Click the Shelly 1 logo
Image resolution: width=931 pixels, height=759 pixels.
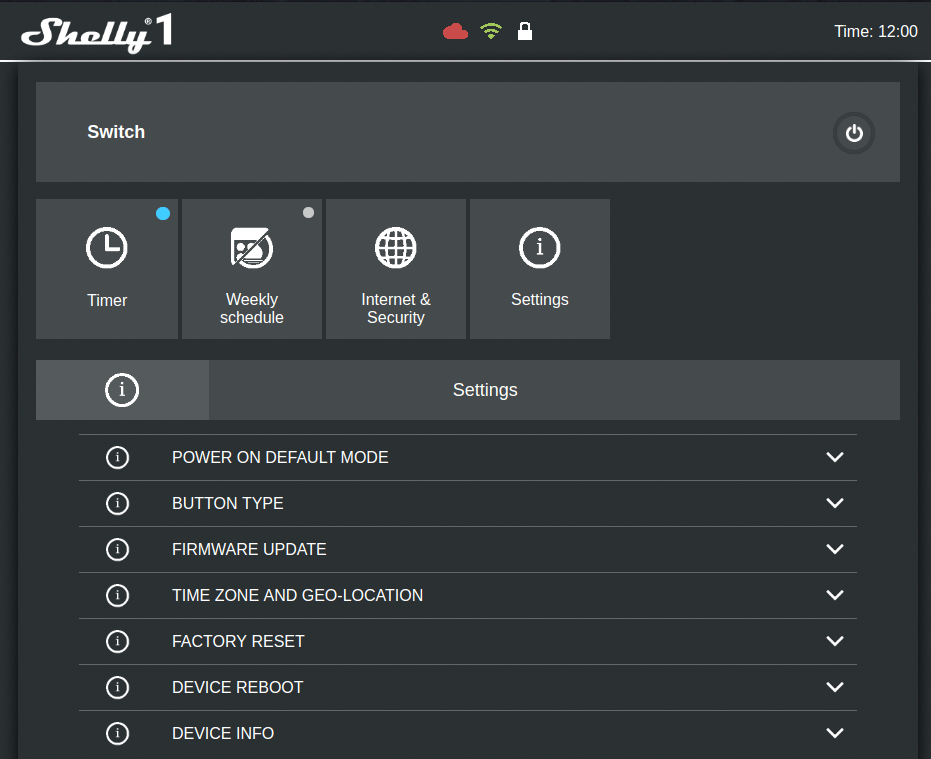(96, 31)
